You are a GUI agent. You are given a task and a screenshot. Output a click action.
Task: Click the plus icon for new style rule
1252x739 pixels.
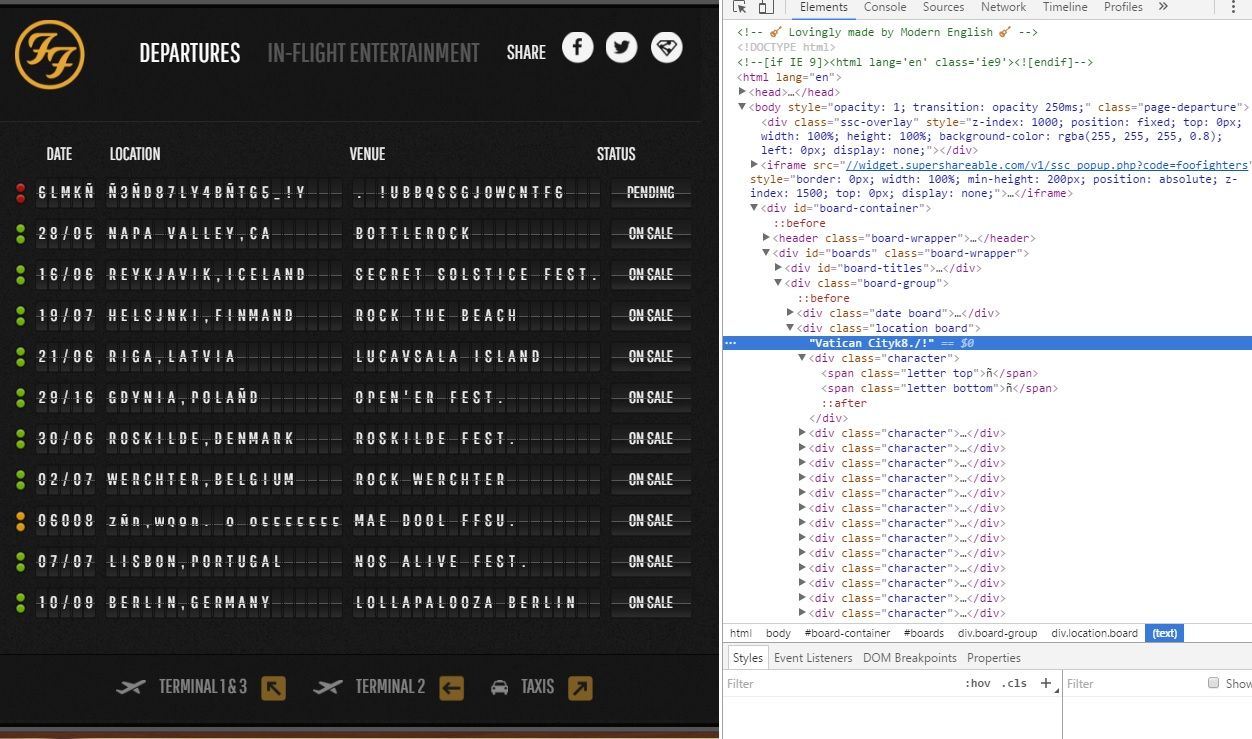click(1046, 683)
